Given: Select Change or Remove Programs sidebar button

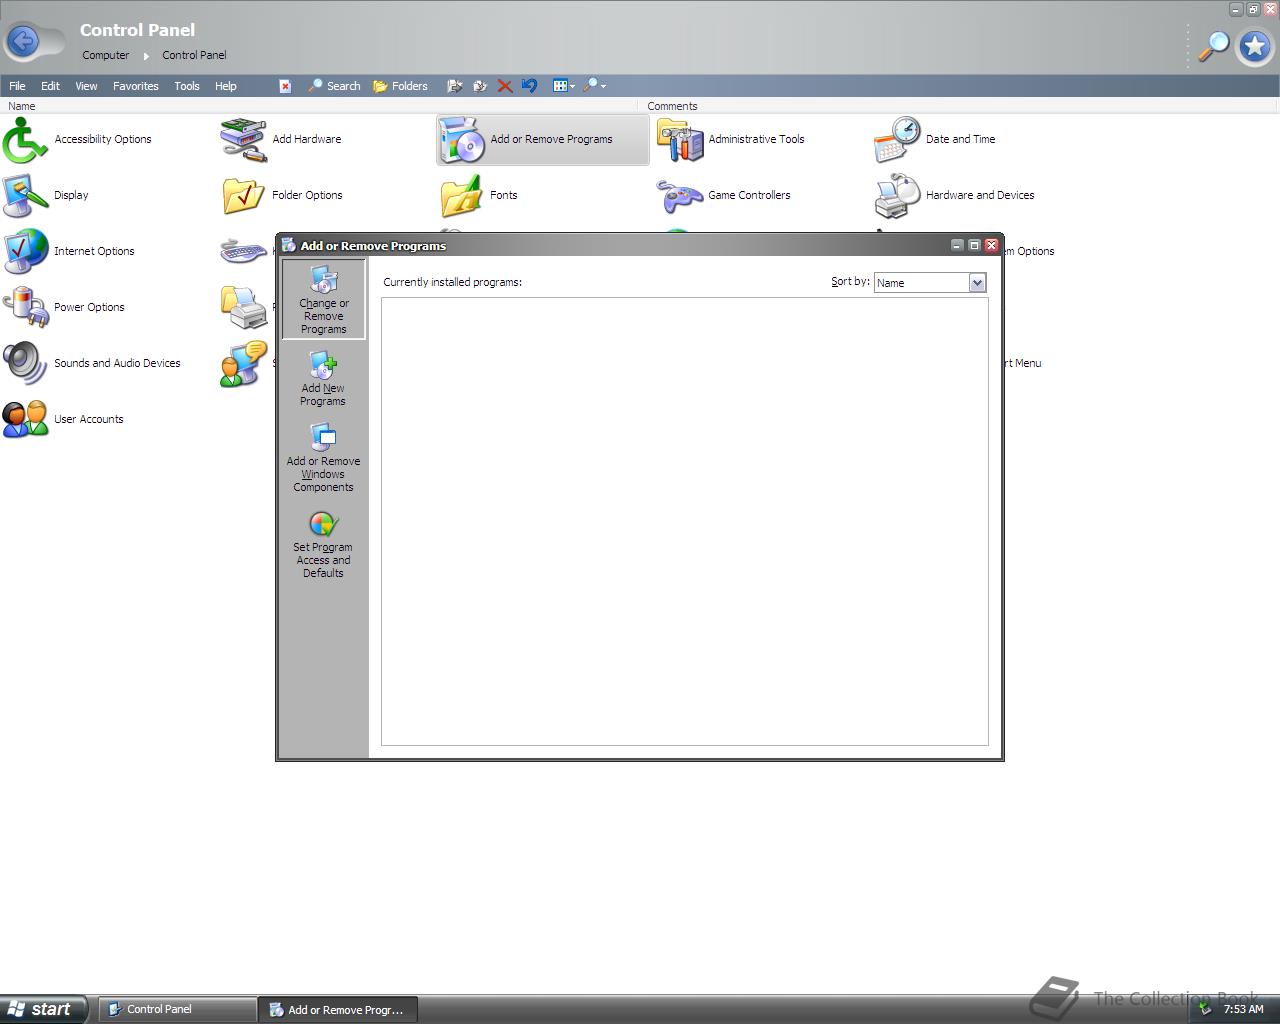Looking at the screenshot, I should point(323,300).
